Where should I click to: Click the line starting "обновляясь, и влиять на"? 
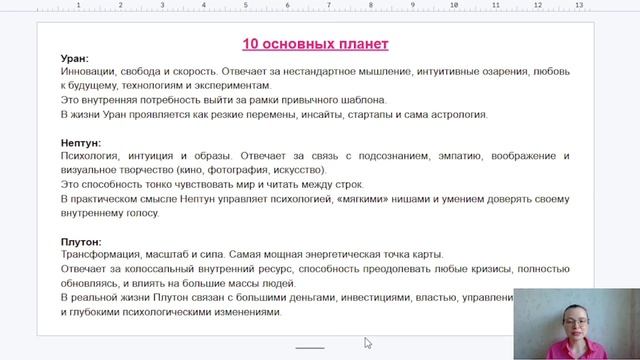coord(178,283)
